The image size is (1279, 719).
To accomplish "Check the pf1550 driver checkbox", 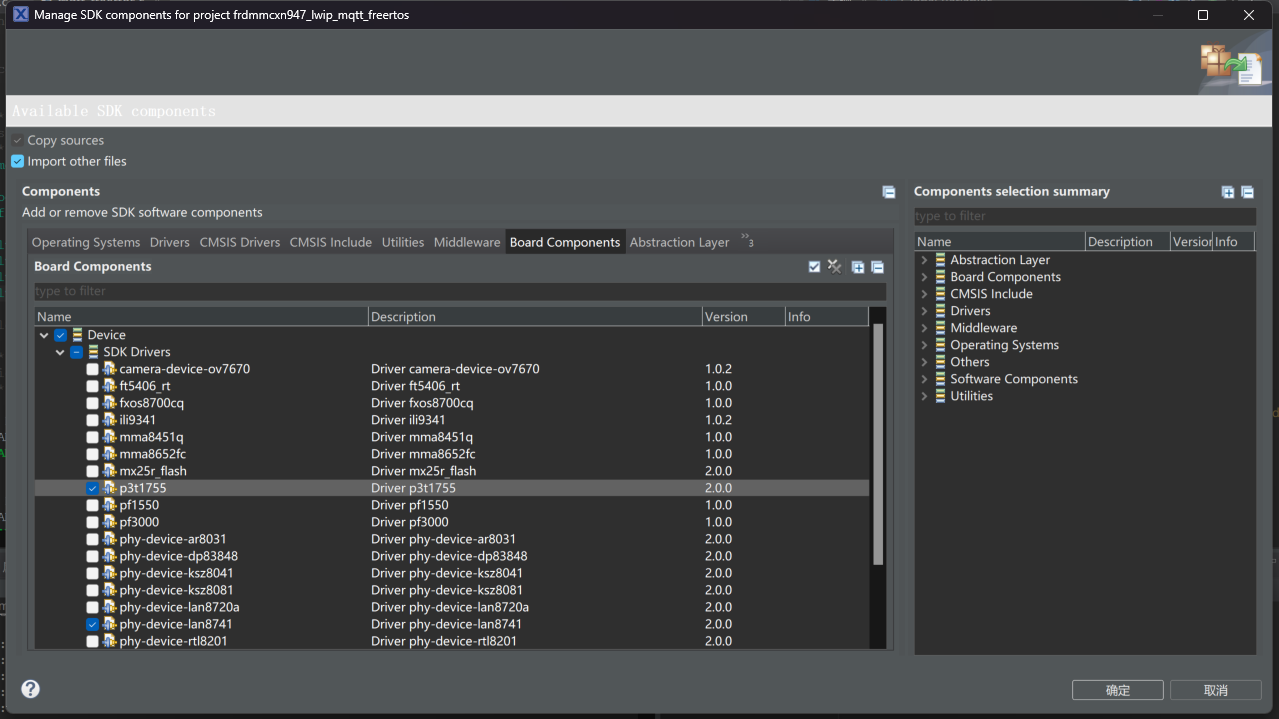I will point(92,505).
